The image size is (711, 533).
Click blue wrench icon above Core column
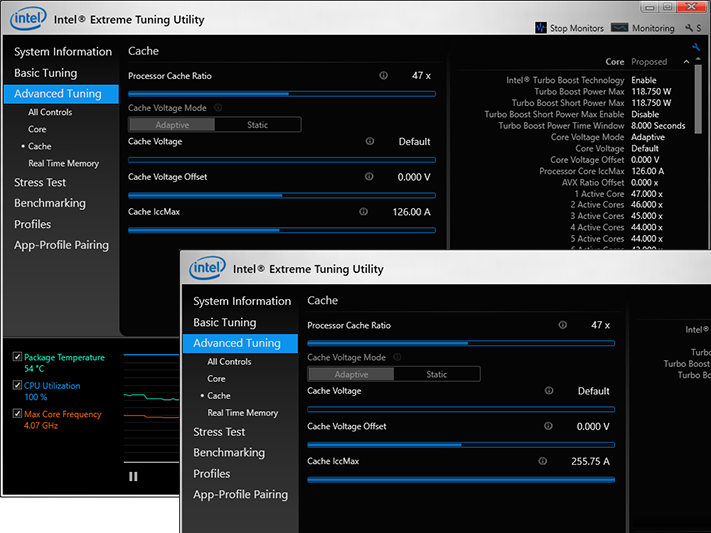click(x=696, y=47)
